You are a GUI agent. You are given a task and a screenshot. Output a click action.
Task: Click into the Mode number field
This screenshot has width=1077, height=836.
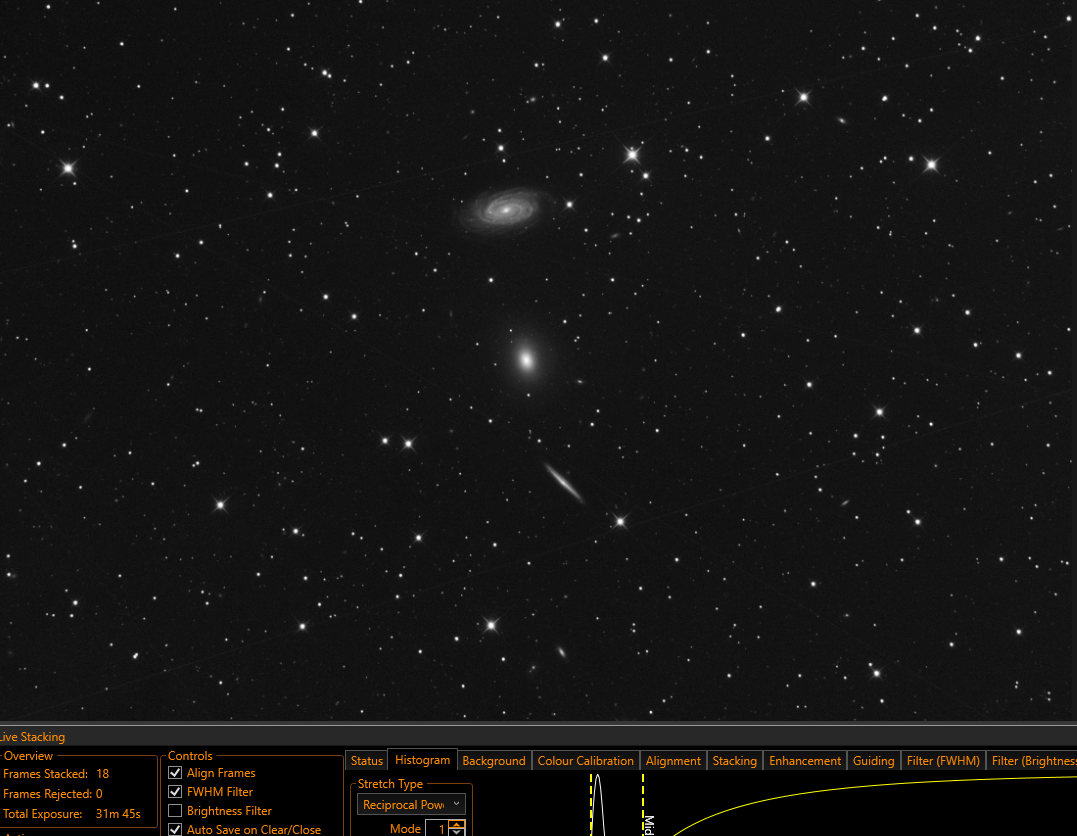(x=438, y=828)
